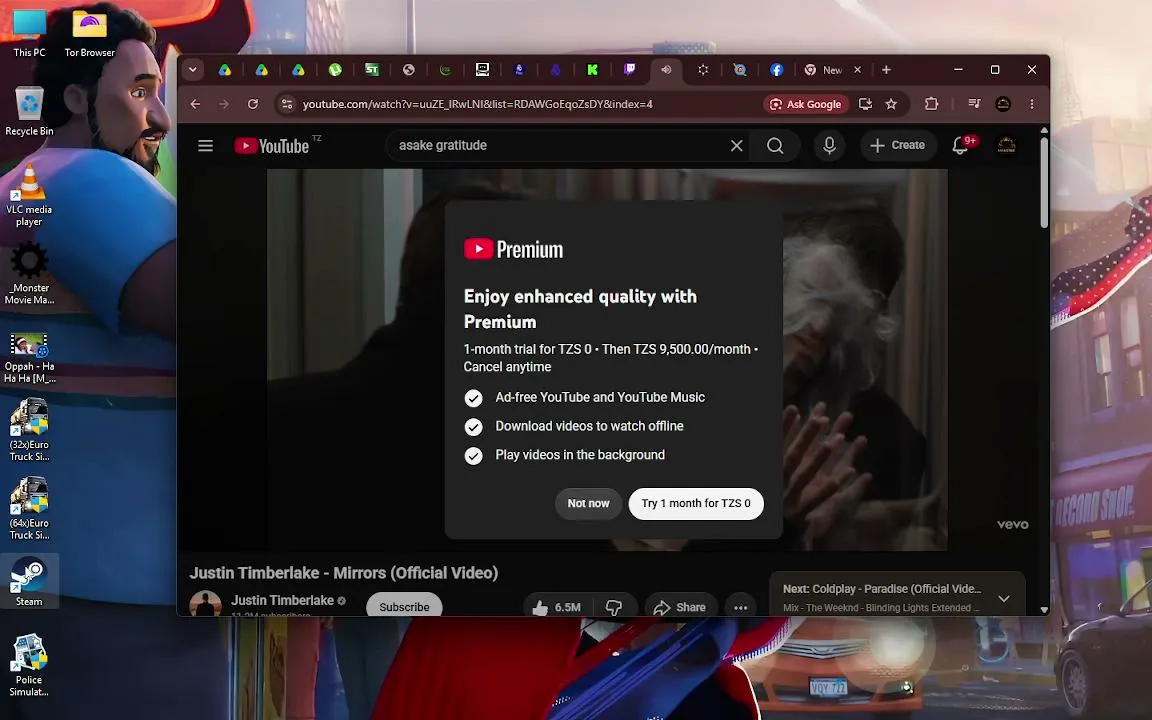The height and width of the screenshot is (720, 1152).
Task: Open the YouTube notifications bell
Action: pos(961,145)
